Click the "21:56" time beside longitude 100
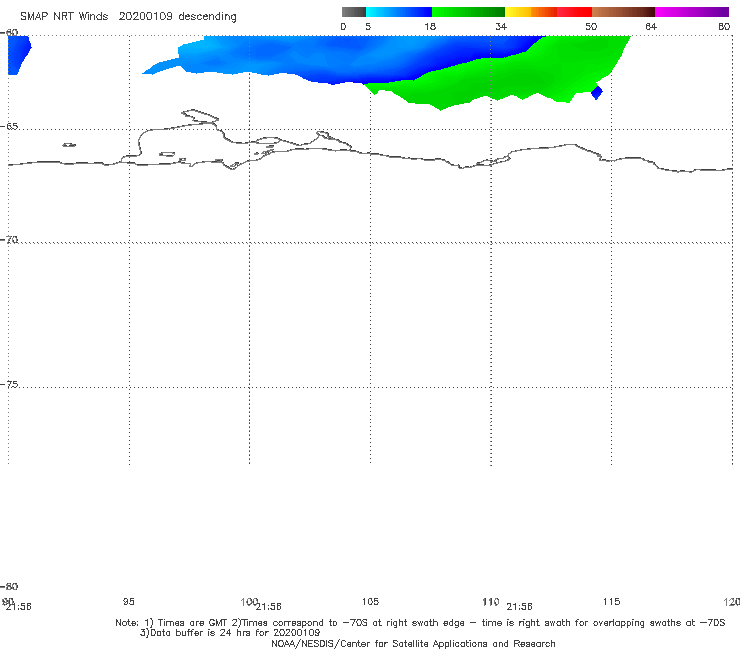The width and height of the screenshot is (740, 650). (x=269, y=607)
